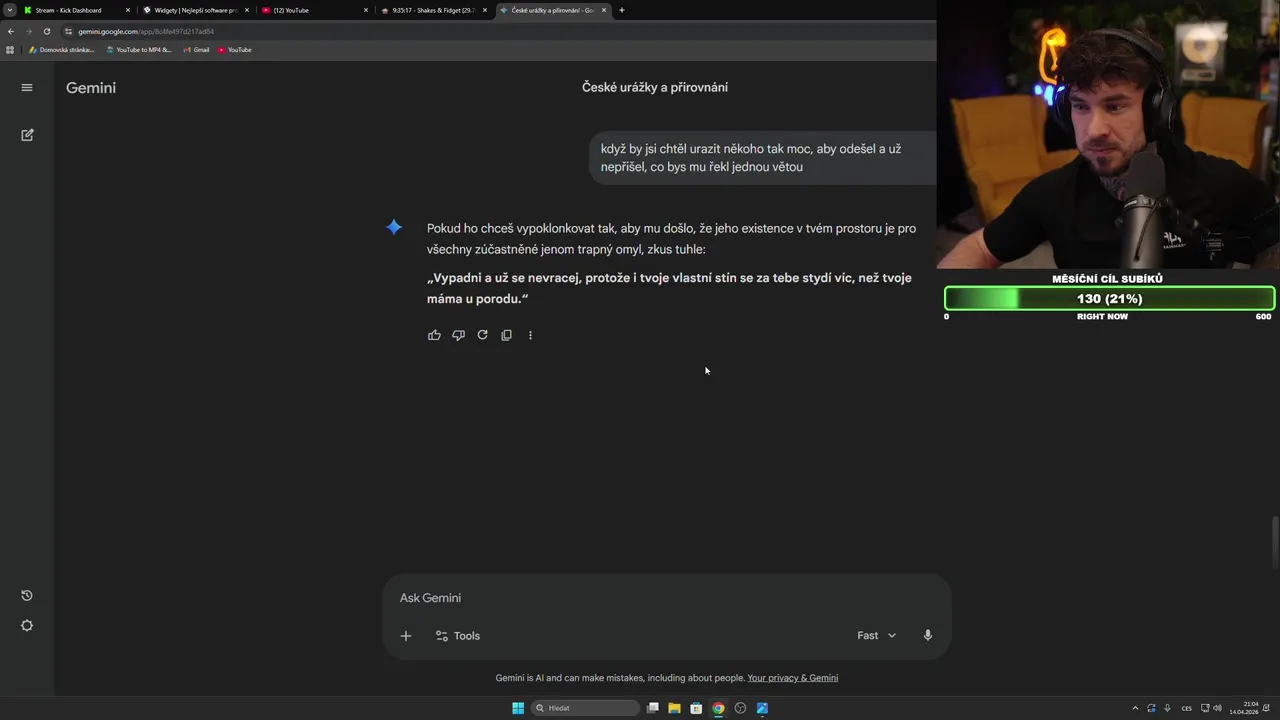Click the user prompt message bubble
Screen dimensions: 1280x720
762,158
